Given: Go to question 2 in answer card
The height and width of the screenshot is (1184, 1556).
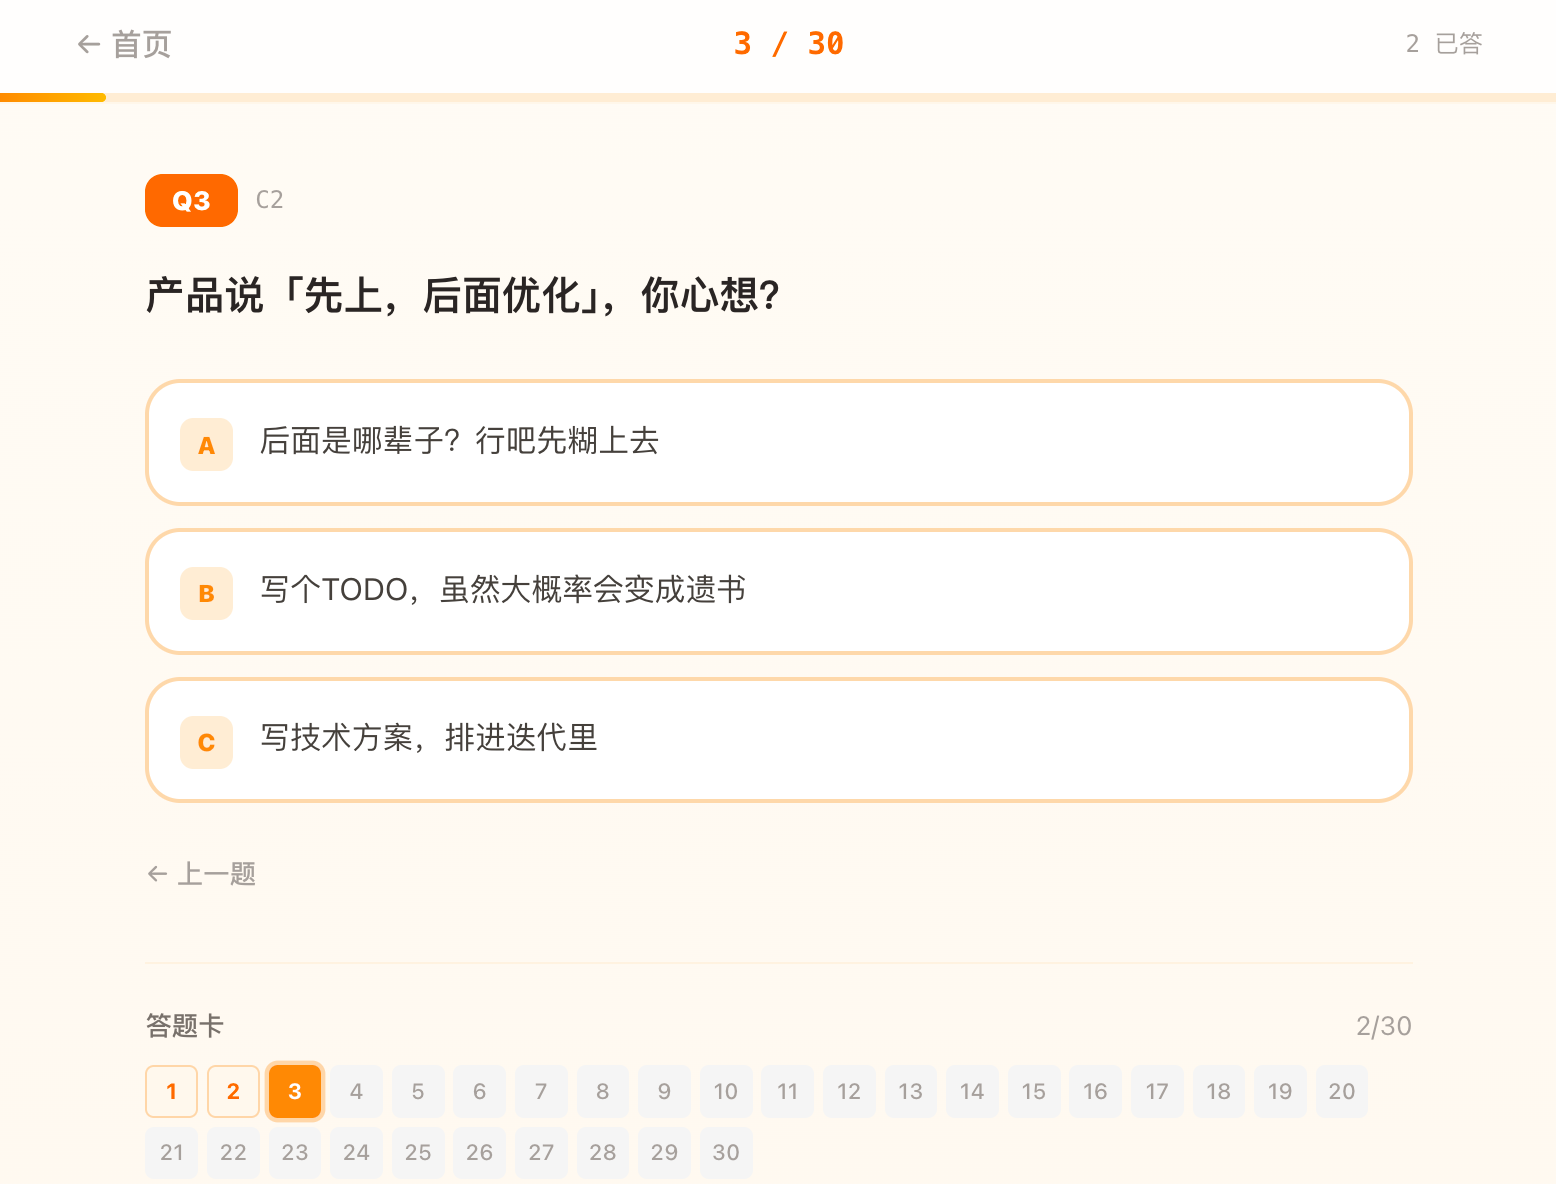Looking at the screenshot, I should (x=233, y=1091).
